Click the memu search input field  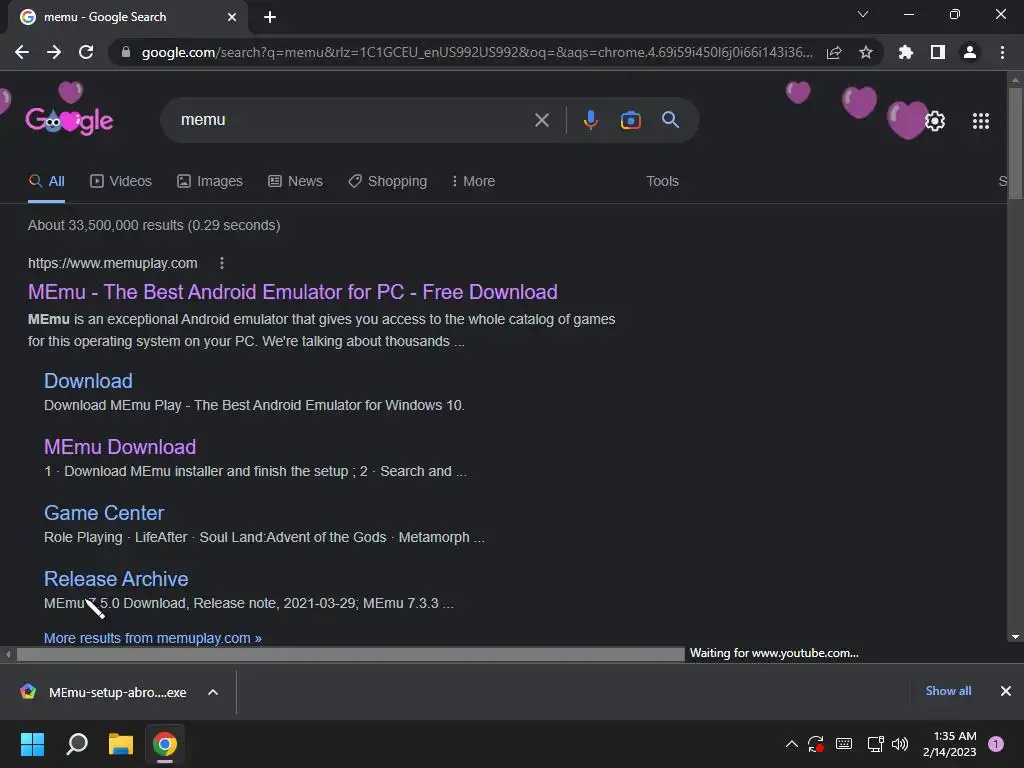pyautogui.click(x=353, y=120)
